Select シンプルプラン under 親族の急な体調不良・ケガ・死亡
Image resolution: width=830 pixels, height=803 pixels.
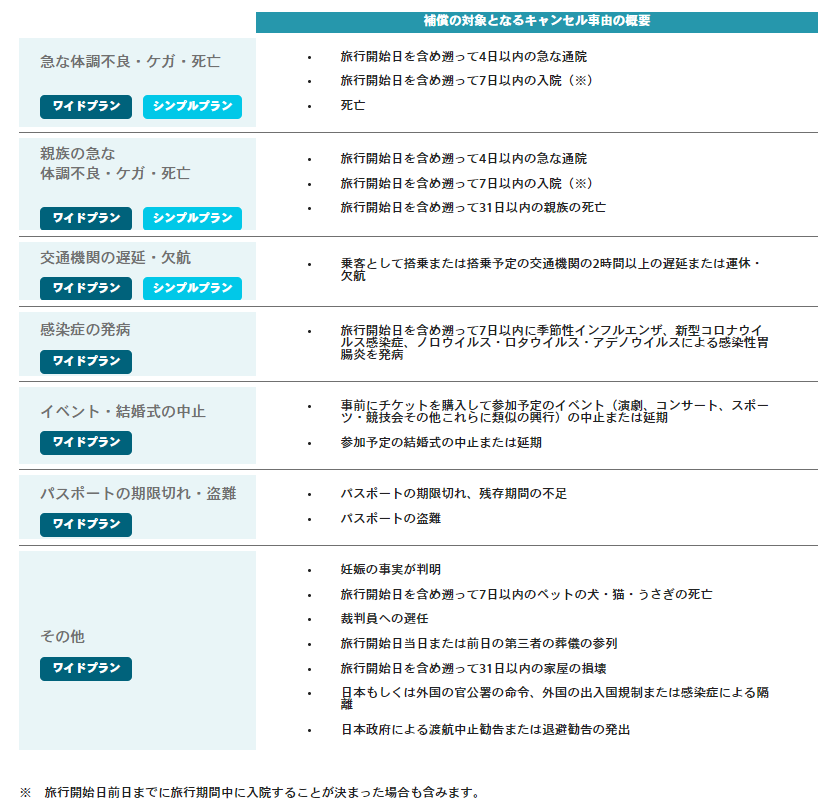(192, 218)
